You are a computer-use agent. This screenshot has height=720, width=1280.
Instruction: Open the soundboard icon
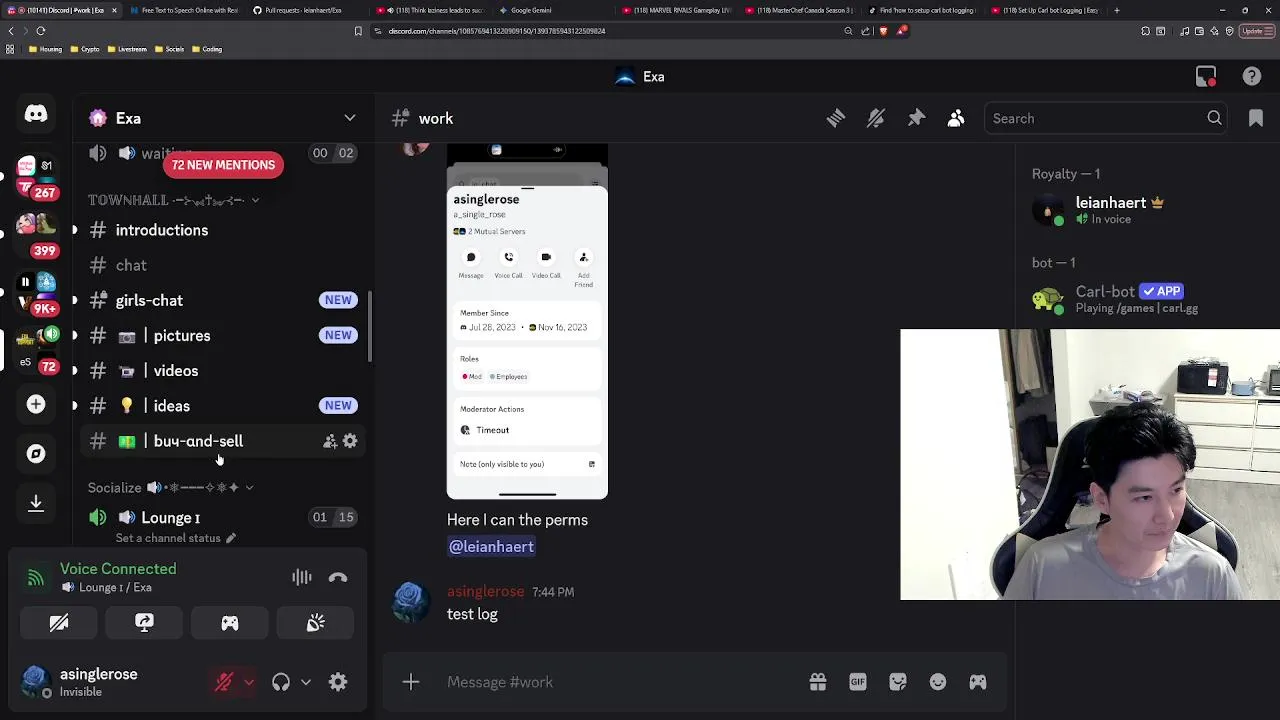pyautogui.click(x=315, y=623)
